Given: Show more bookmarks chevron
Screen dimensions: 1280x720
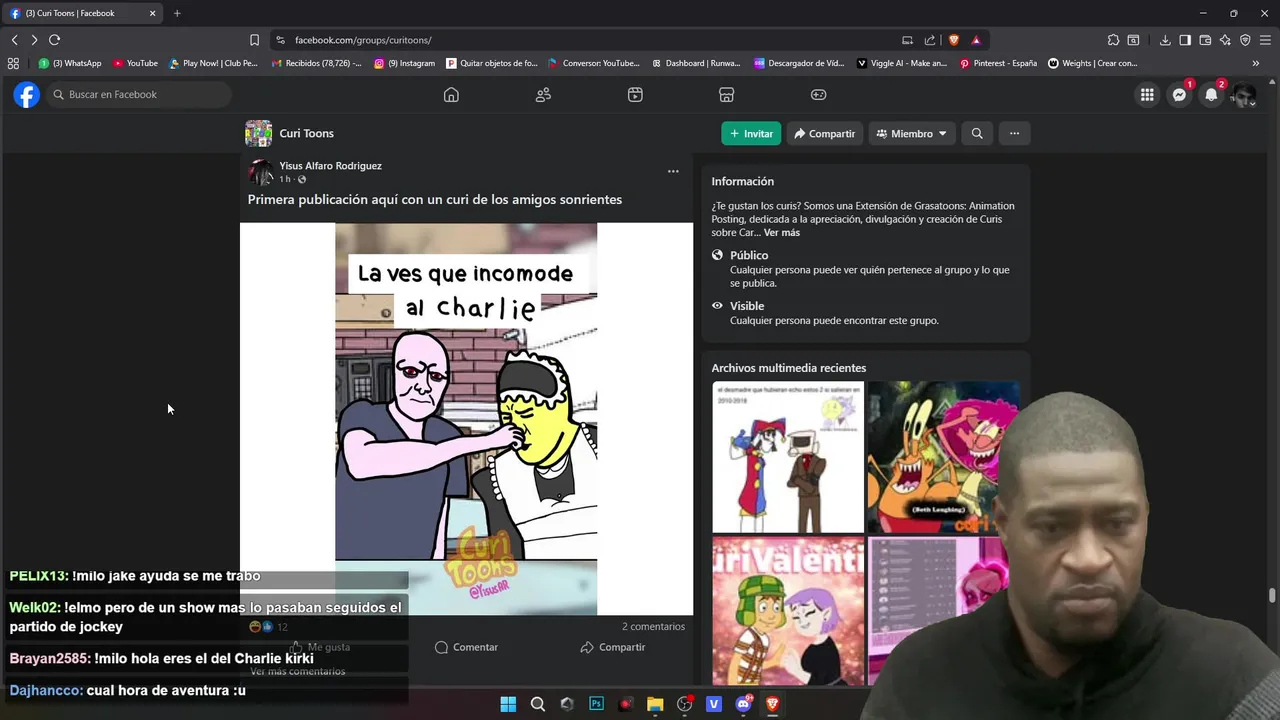Looking at the screenshot, I should (x=1256, y=63).
